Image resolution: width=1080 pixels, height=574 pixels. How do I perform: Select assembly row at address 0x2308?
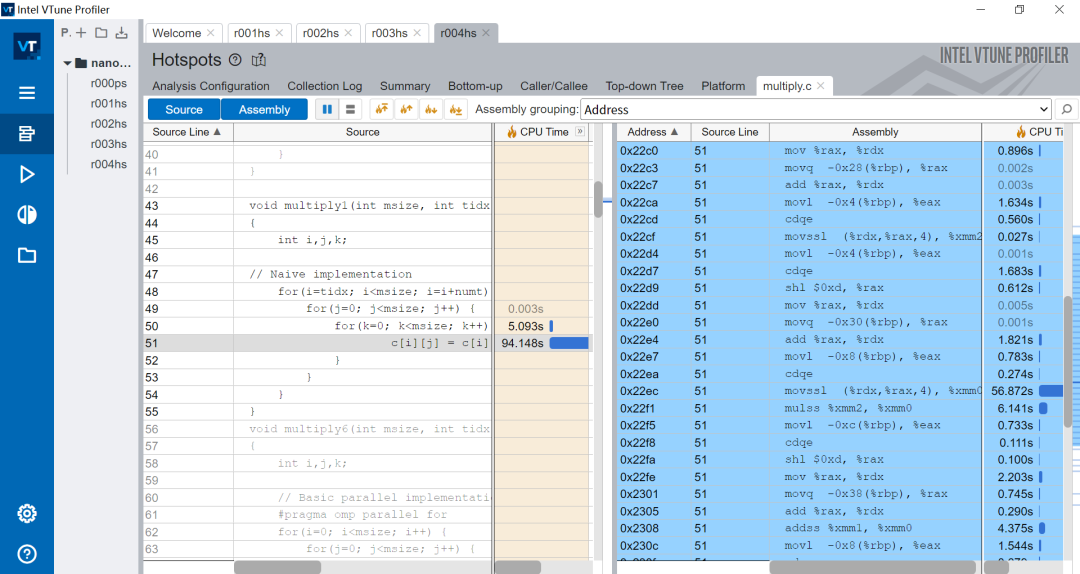(840, 529)
